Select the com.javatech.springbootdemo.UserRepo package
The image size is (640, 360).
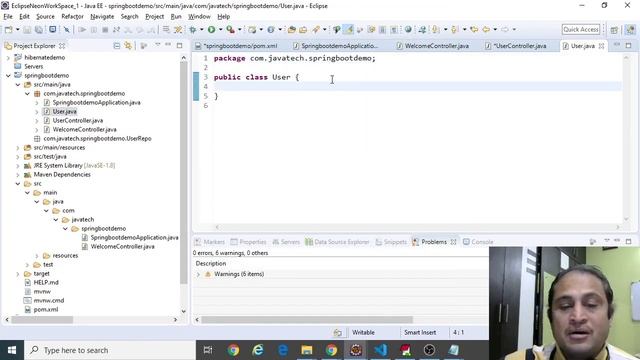97,139
